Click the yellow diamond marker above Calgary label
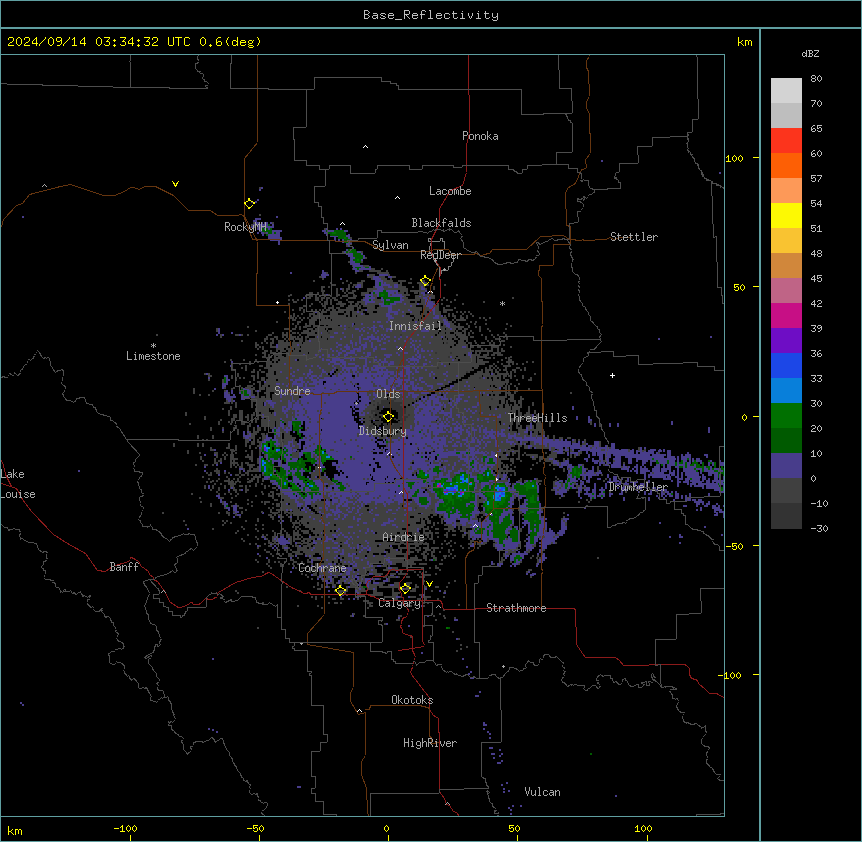This screenshot has width=862, height=842. tap(405, 589)
